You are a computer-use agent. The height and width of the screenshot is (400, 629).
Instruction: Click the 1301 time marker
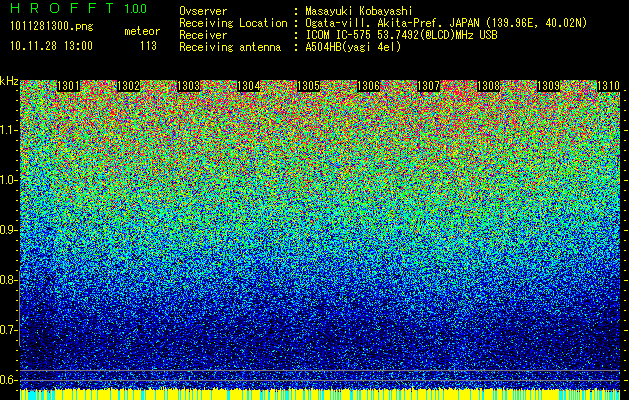point(68,86)
